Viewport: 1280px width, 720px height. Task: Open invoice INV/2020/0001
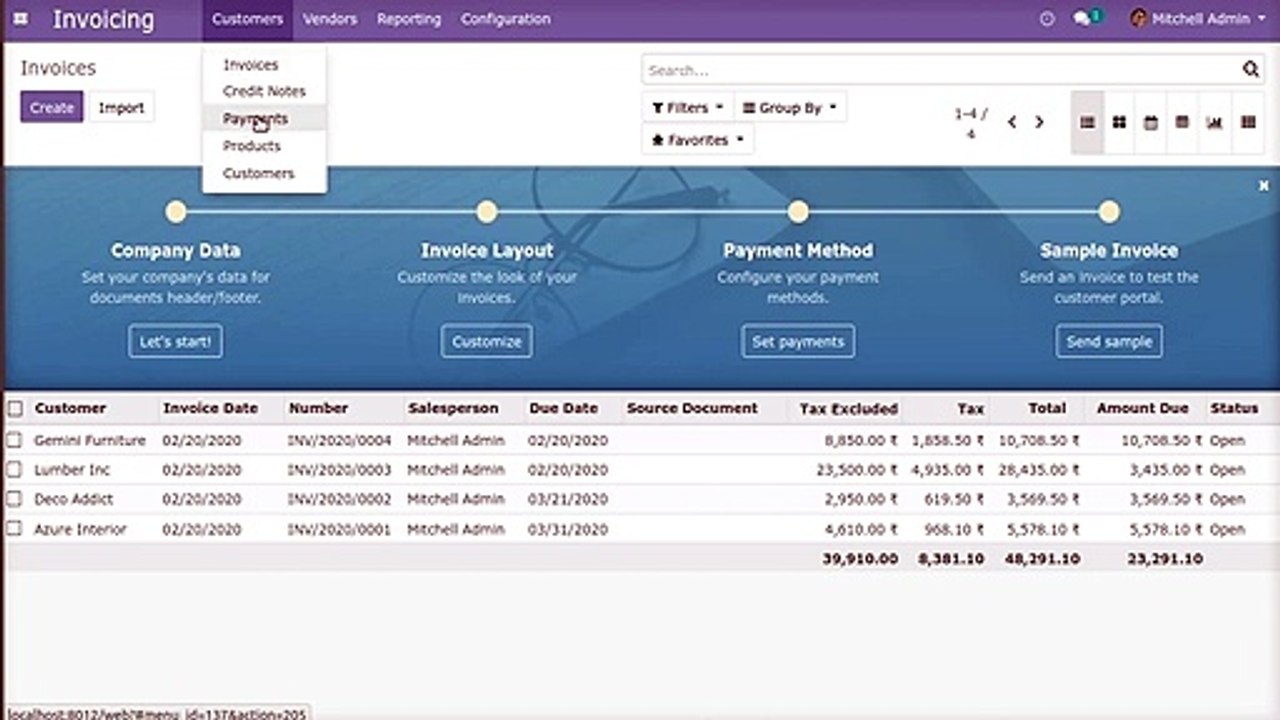coord(339,529)
